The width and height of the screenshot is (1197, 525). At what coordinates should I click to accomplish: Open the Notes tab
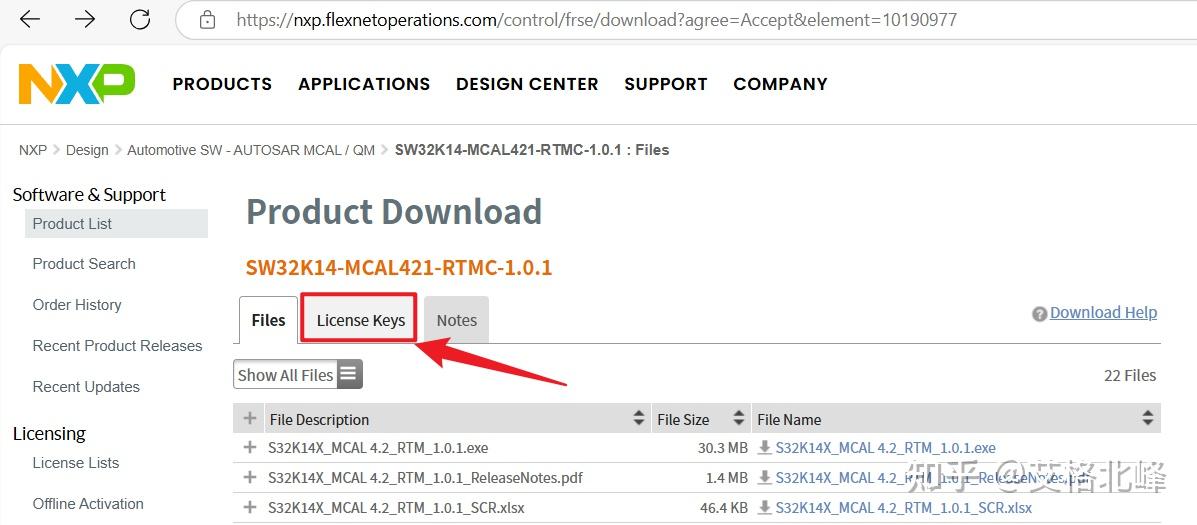(456, 320)
